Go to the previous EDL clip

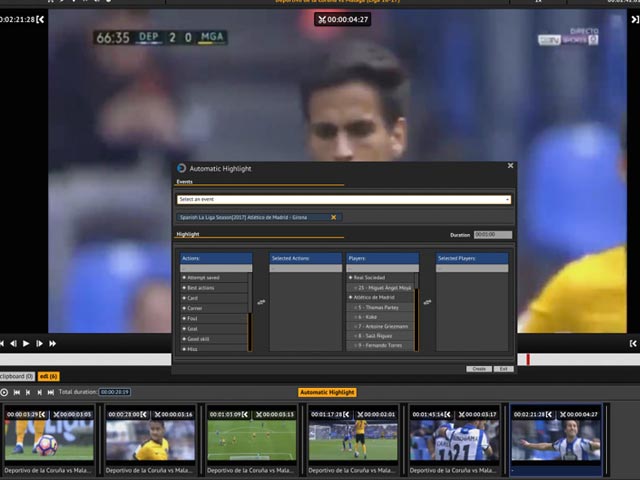pos(28,392)
